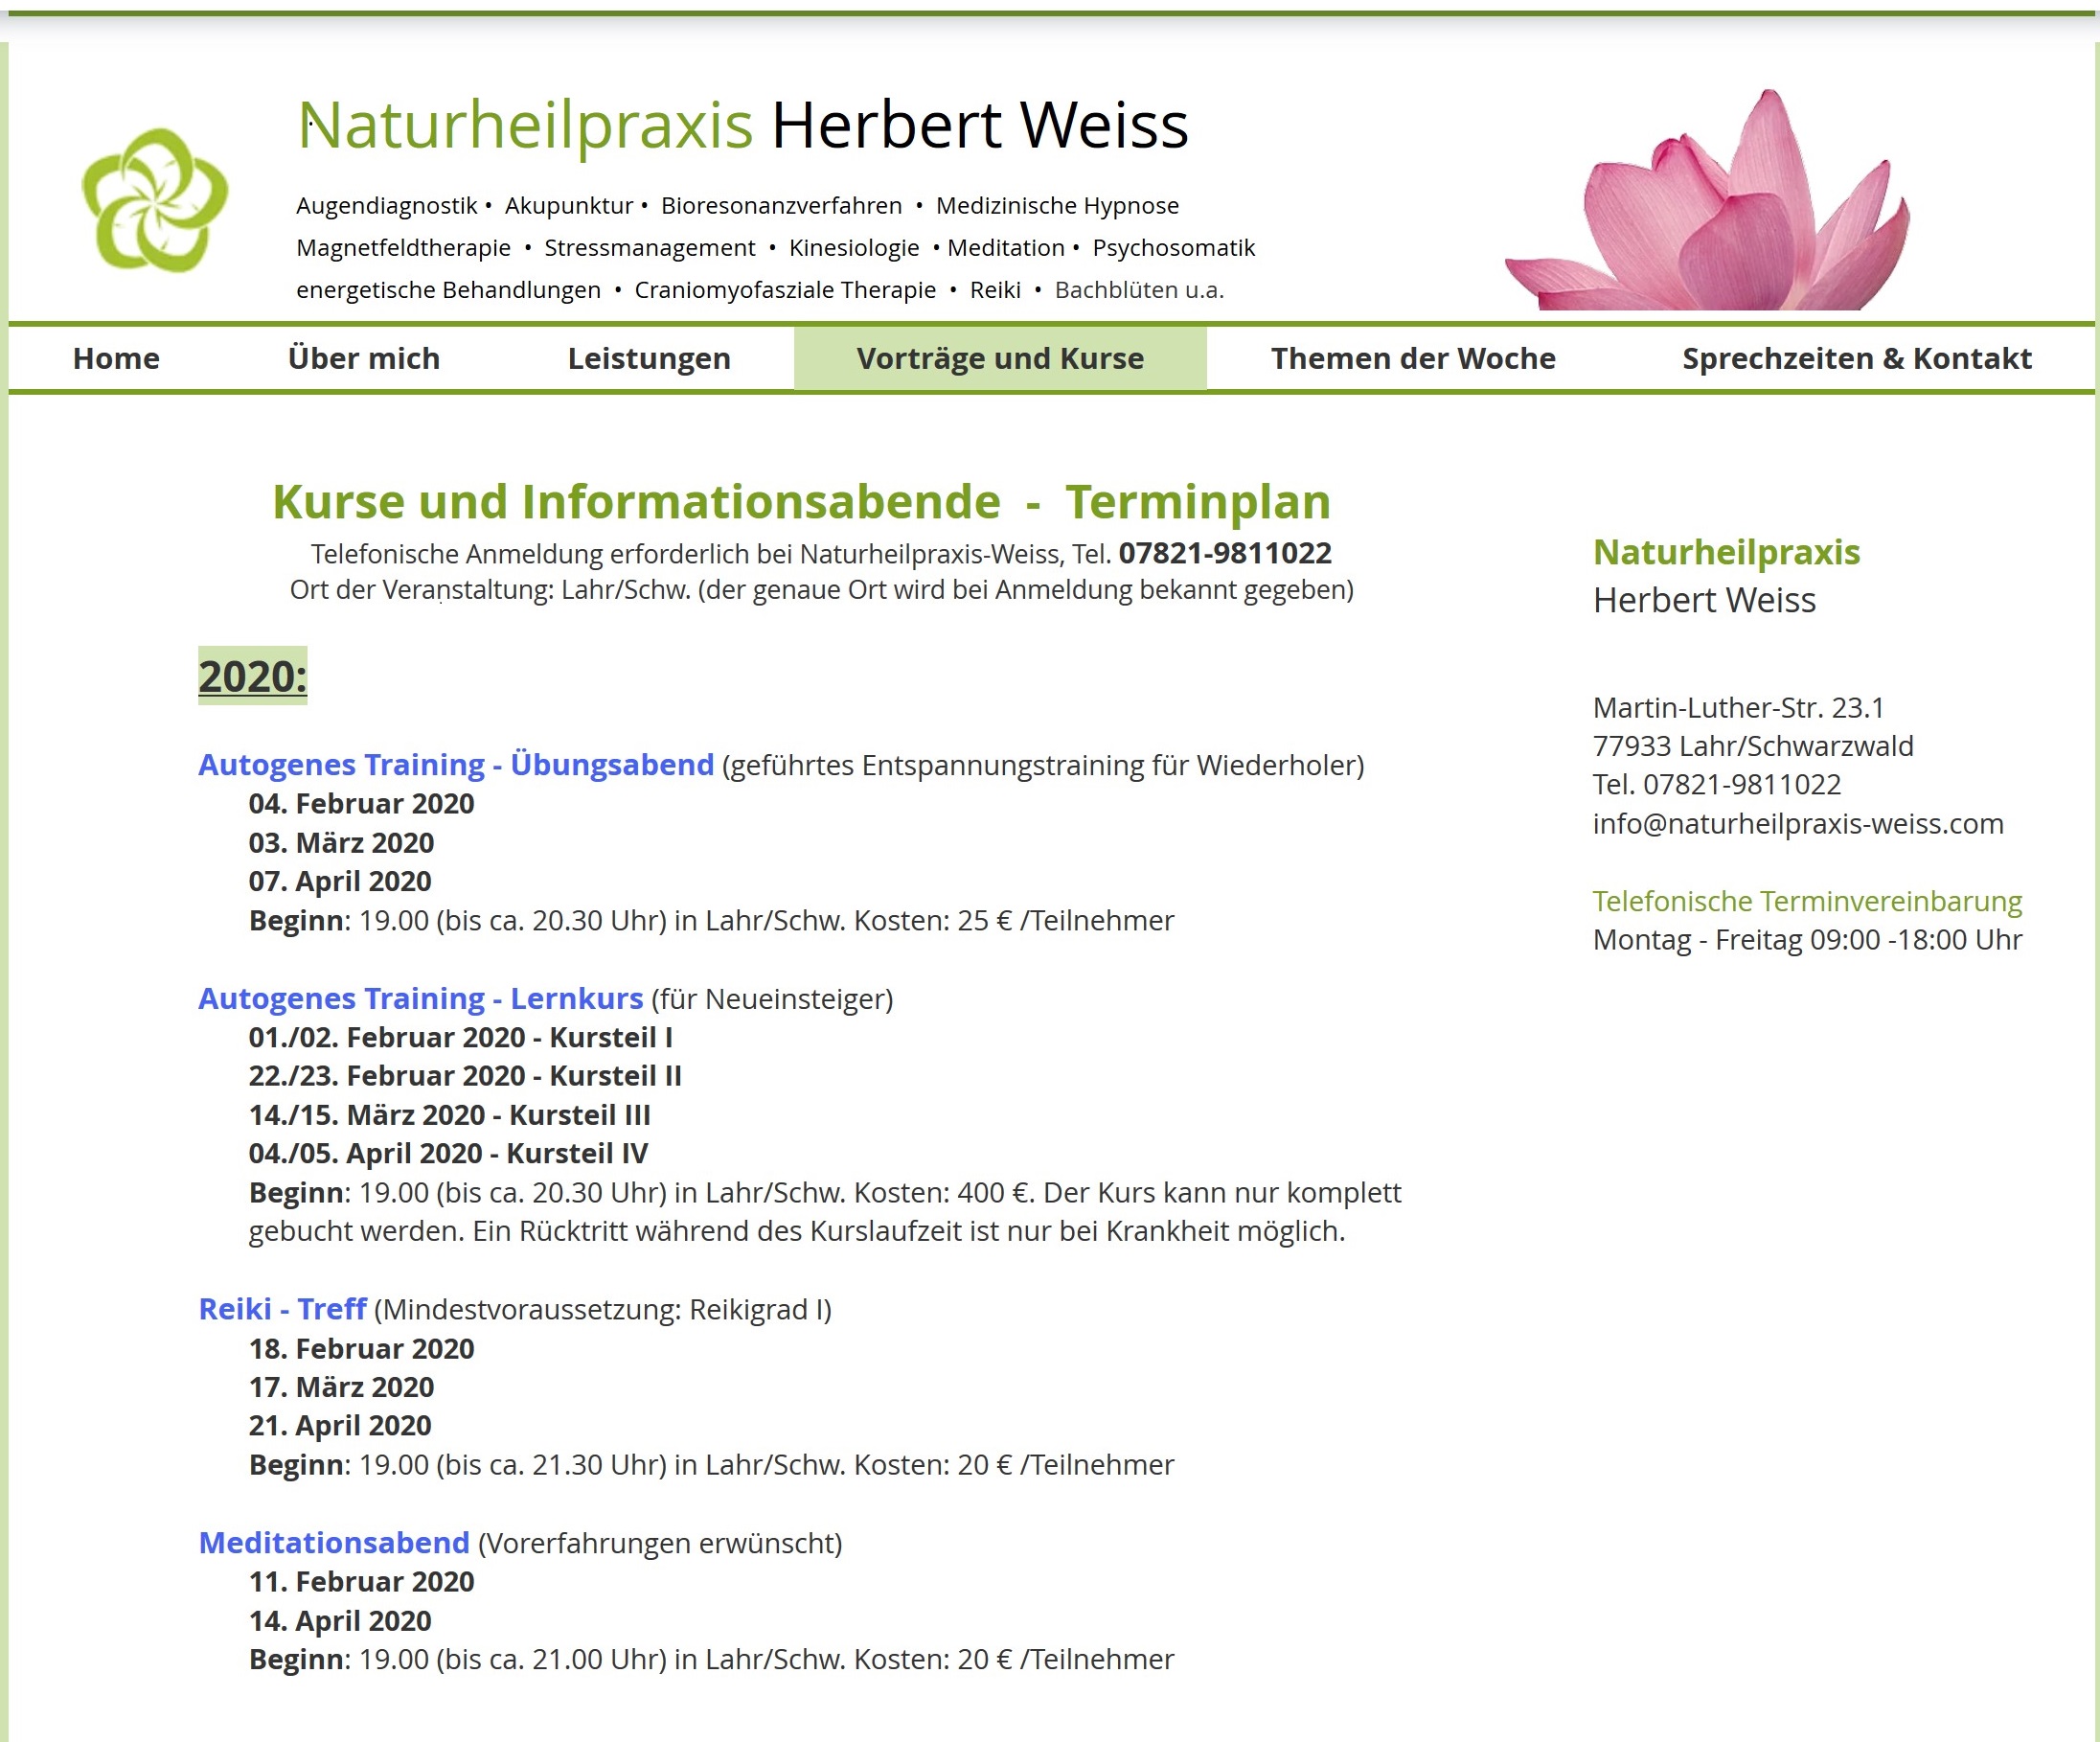Click the info@naturheilpraxis-weiss.com email address
Screen dimensions: 2100x1742
1797,823
